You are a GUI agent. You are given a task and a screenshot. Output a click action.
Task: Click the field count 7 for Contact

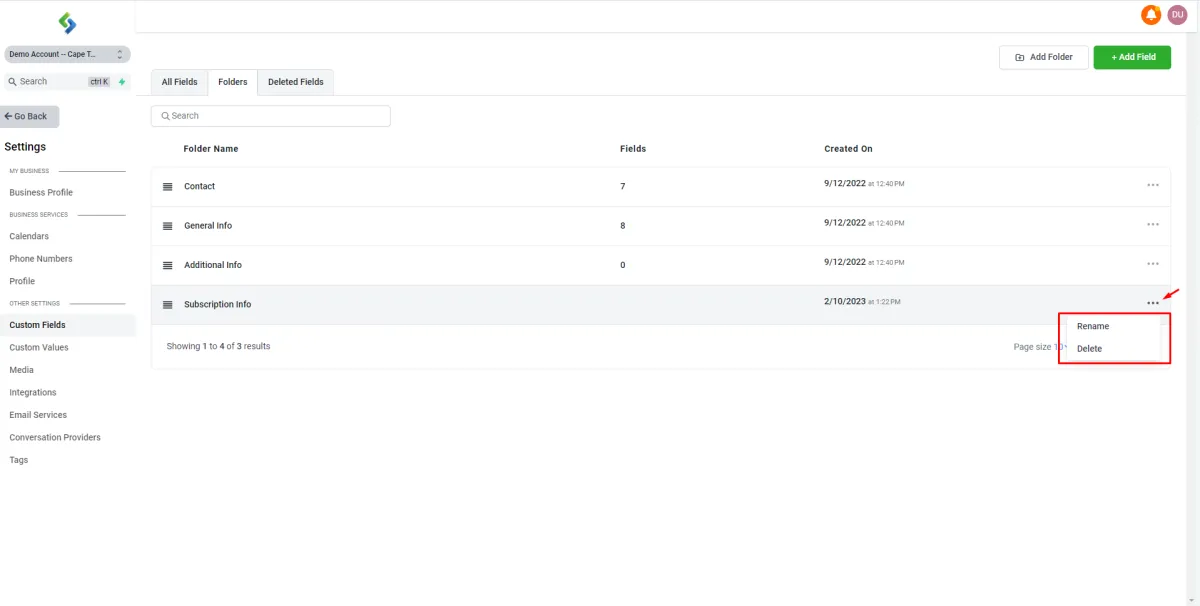(x=623, y=187)
